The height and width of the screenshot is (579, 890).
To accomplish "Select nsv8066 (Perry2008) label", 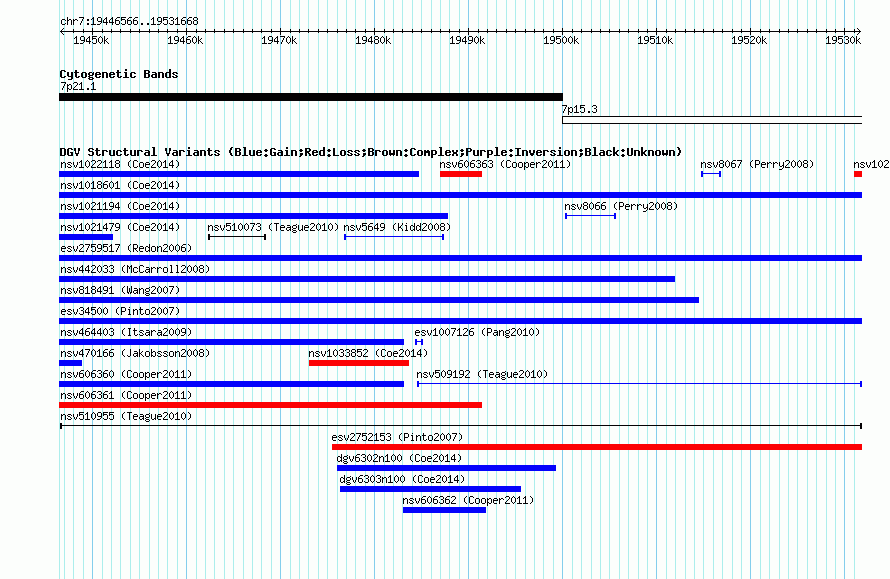I will 621,207.
